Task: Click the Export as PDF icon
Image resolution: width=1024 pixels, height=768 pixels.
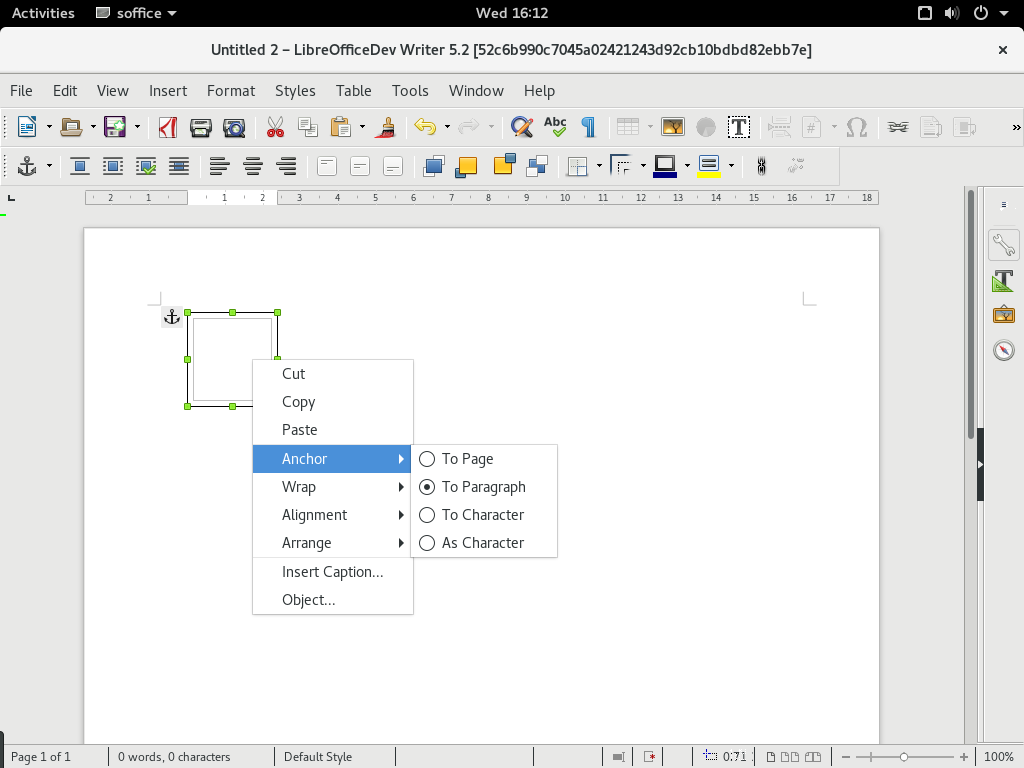Action: [168, 127]
